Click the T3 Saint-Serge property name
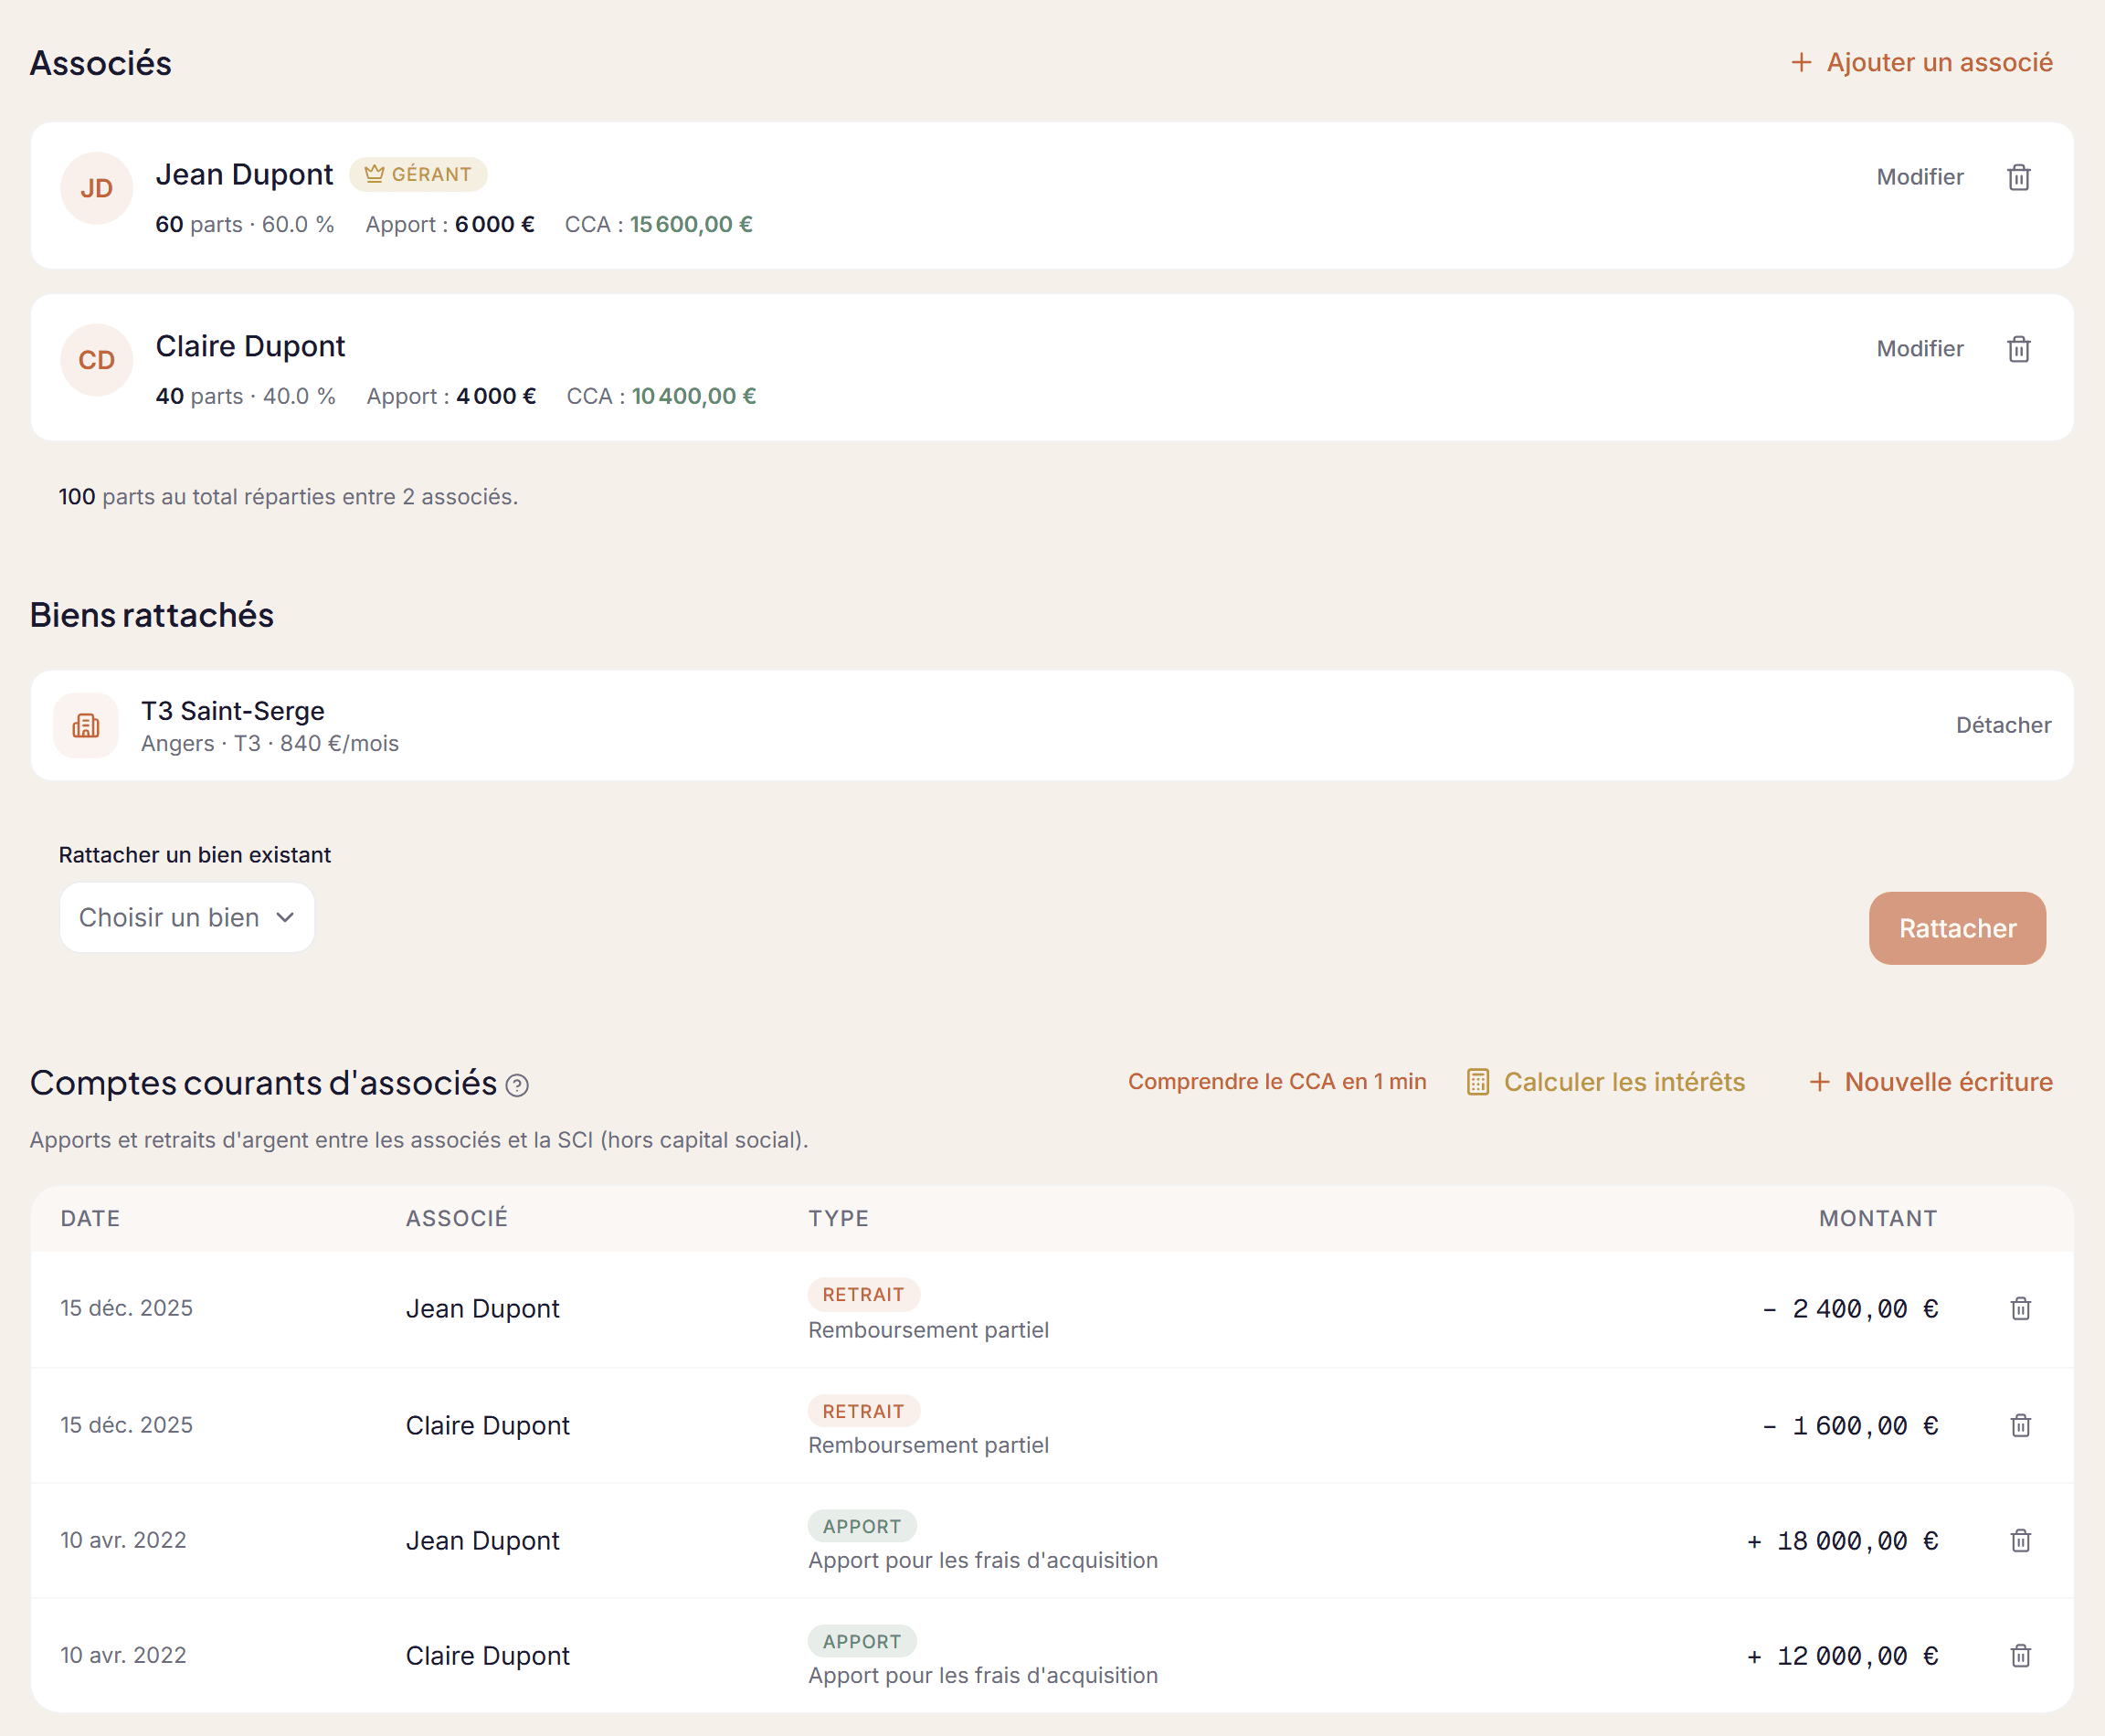The width and height of the screenshot is (2105, 1736). (233, 711)
